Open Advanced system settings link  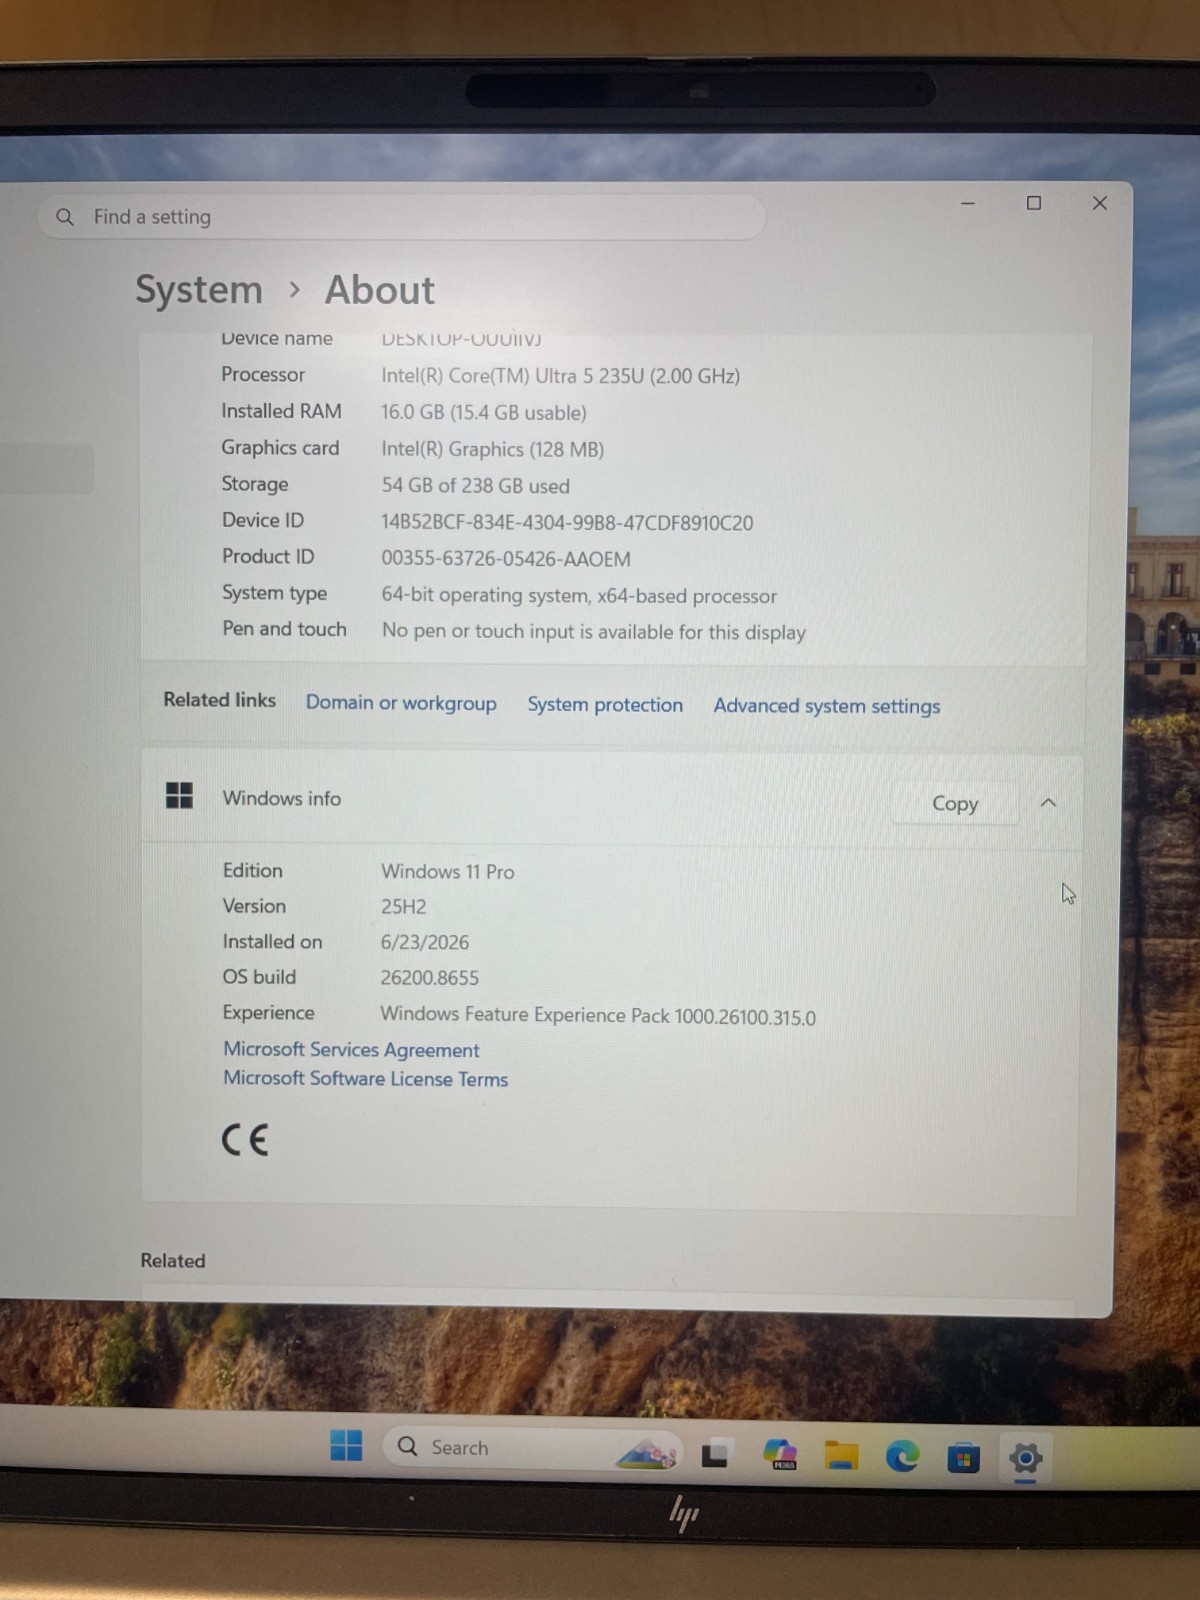[827, 706]
